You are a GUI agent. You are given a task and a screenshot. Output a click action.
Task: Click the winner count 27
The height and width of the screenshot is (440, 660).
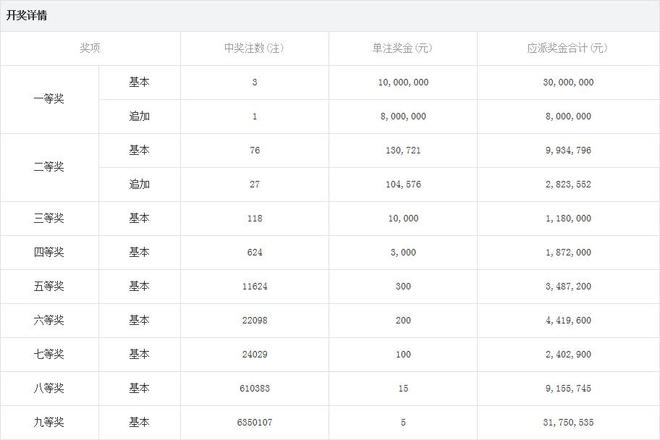click(255, 184)
